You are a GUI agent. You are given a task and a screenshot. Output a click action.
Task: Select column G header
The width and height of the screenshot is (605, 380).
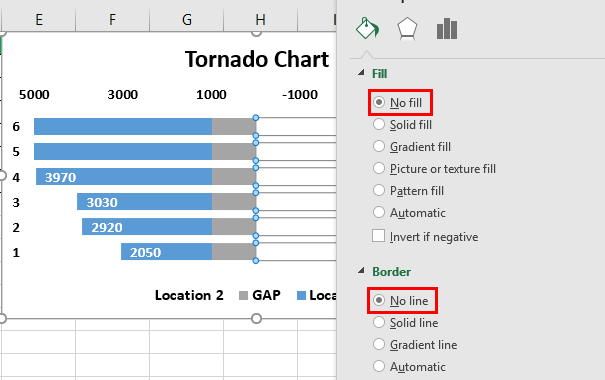point(187,19)
